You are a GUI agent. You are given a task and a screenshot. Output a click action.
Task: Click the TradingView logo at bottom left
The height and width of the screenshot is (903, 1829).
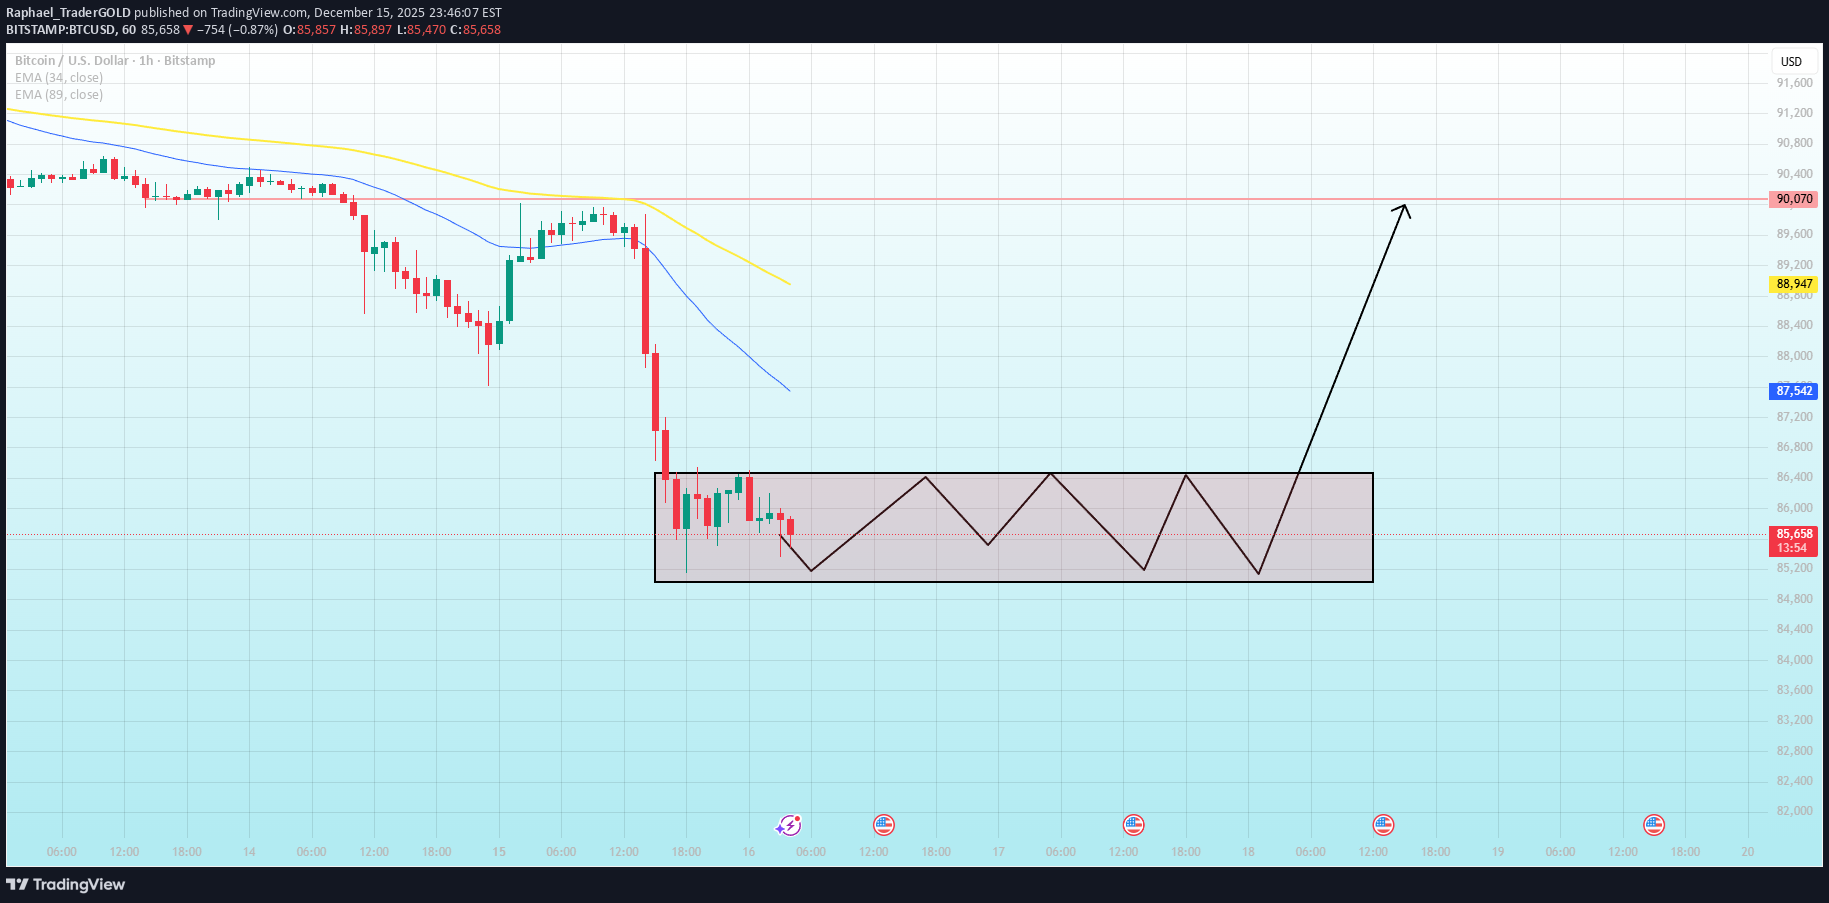coord(66,884)
